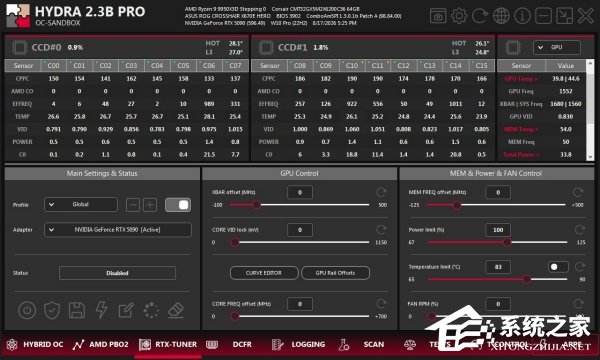Switch to compact view with the shrink-arrow icon
This screenshot has width=600, height=360.
564,16
